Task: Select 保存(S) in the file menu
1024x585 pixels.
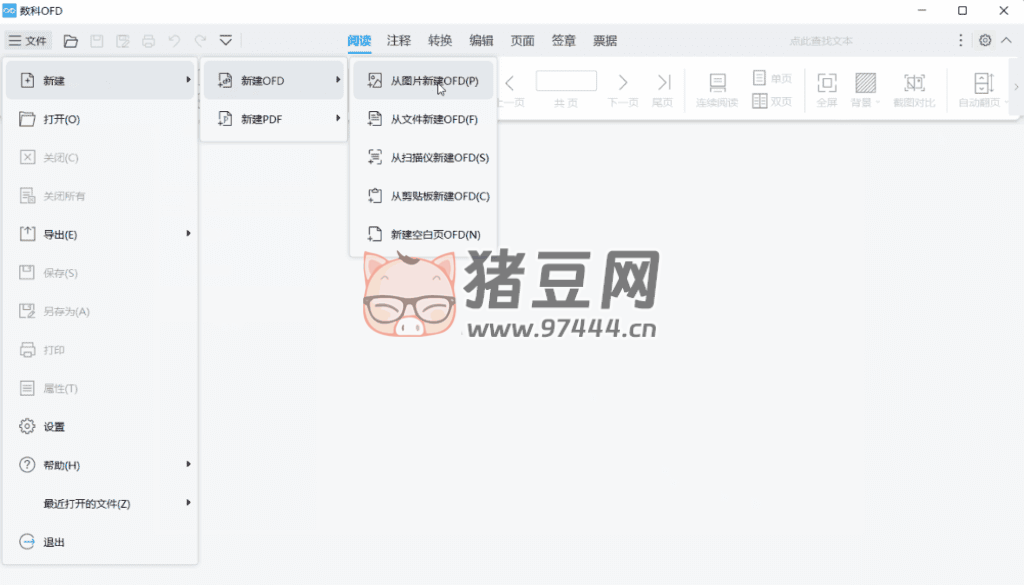Action: pos(100,273)
